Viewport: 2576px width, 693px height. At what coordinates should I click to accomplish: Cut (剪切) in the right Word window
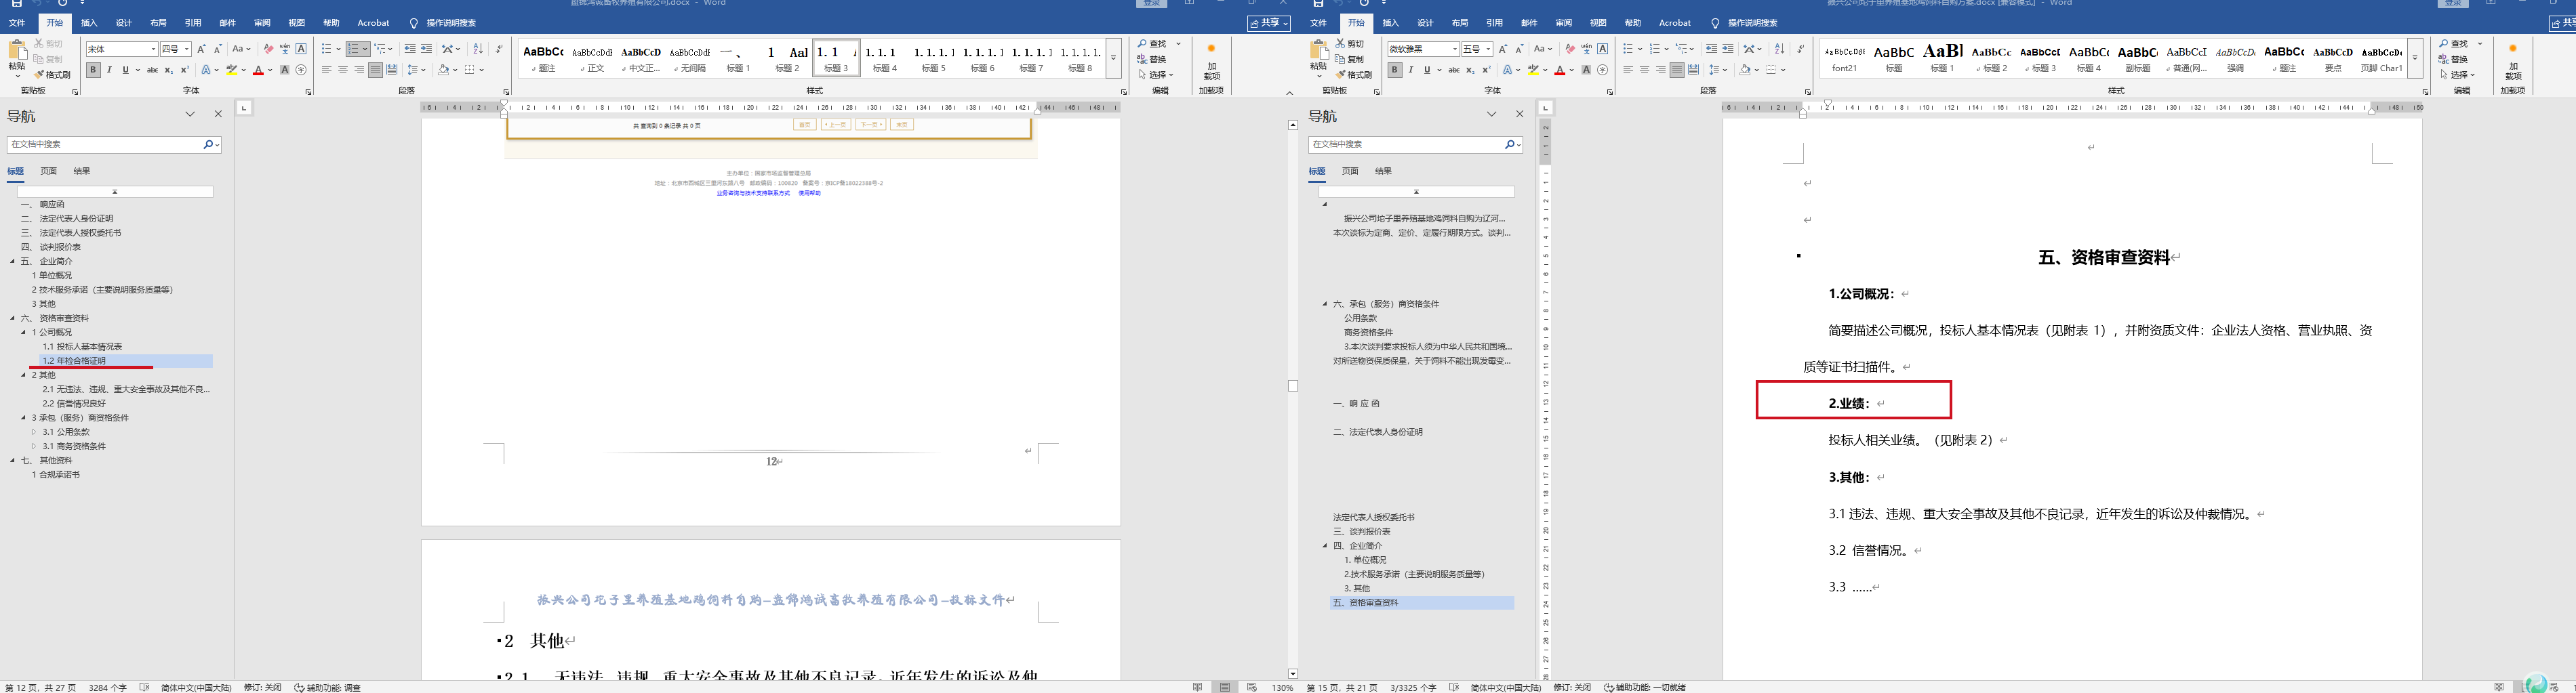[x=1350, y=44]
